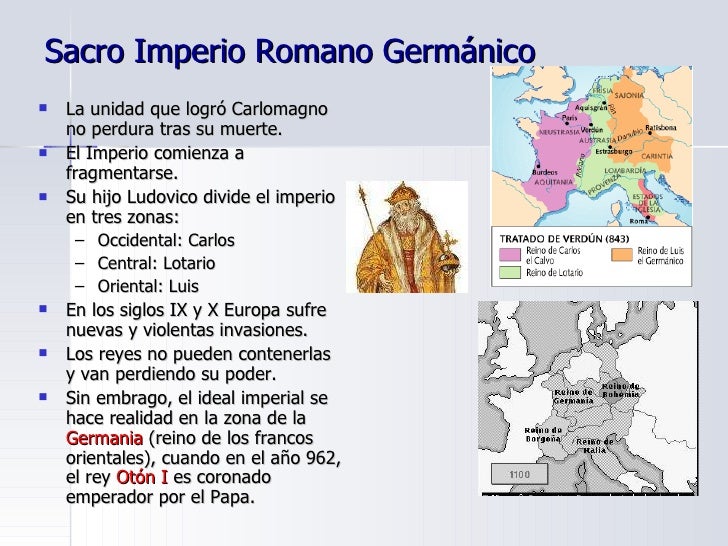This screenshot has width=728, height=546.
Task: Click the legend text 'Reino de Carlos el Calvo'
Action: 553,255
